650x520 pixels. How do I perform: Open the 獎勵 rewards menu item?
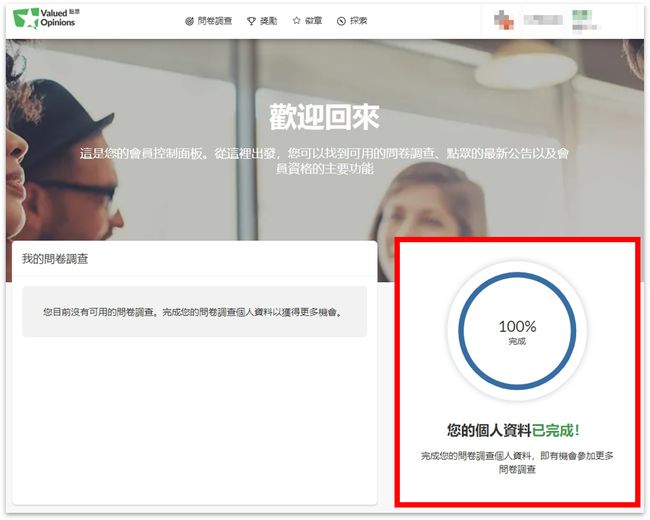(x=262, y=21)
